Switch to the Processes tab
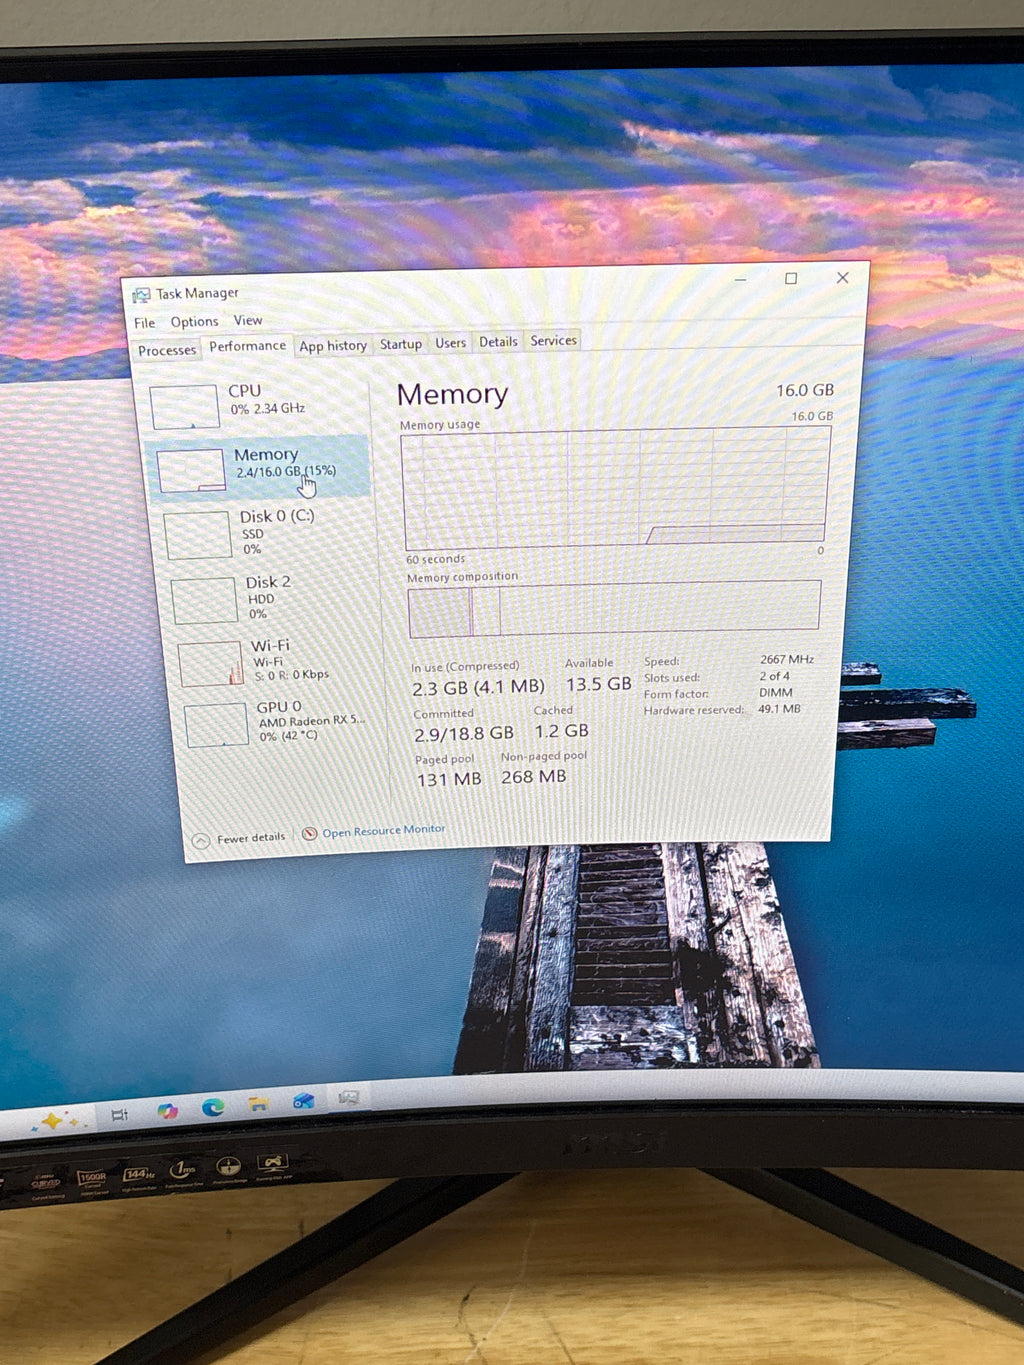Screen dimensions: 1024x1365 point(167,350)
